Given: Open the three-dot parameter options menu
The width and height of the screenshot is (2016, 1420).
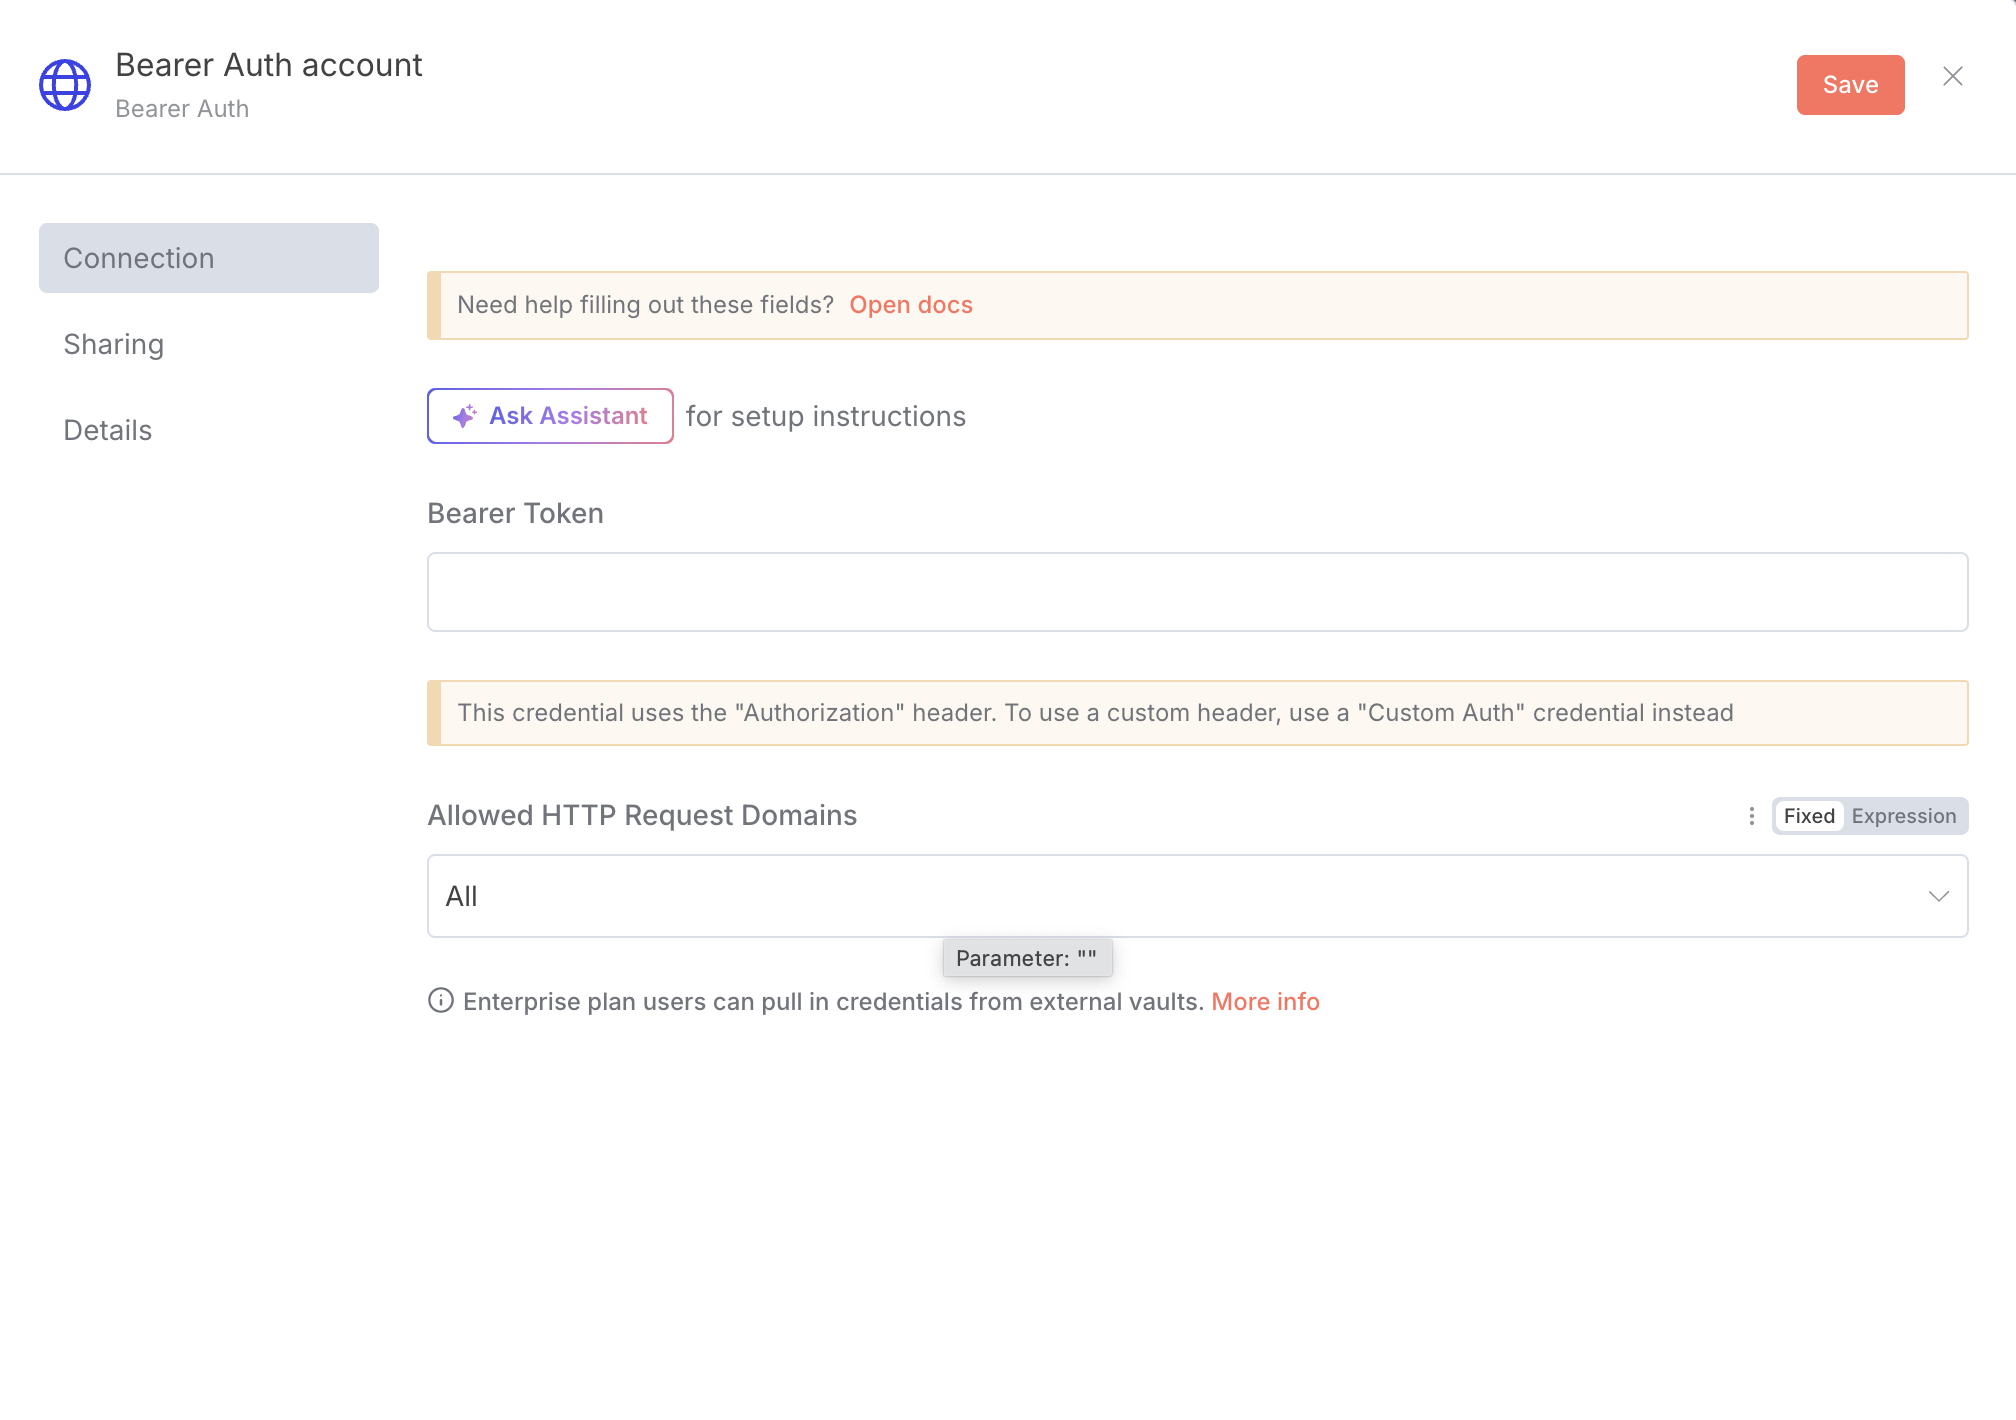Looking at the screenshot, I should point(1751,816).
